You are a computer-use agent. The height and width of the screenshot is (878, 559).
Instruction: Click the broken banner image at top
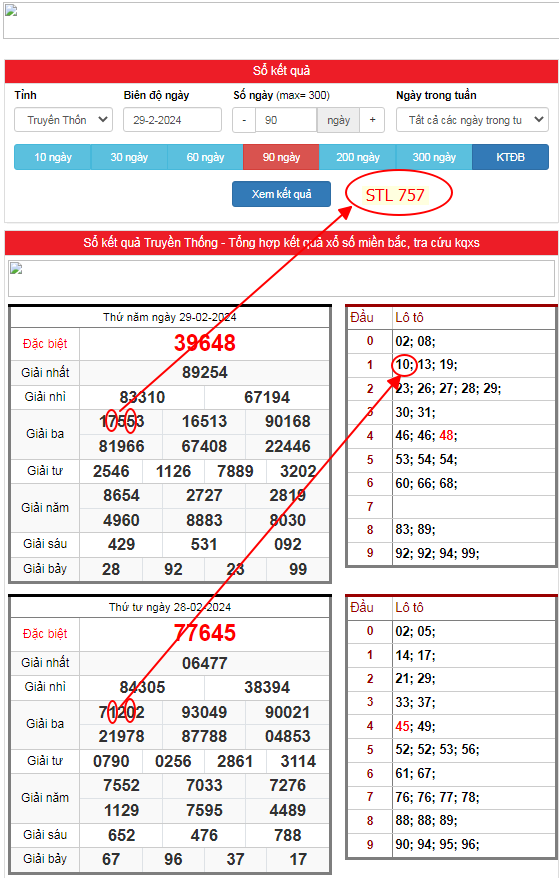tap(281, 21)
